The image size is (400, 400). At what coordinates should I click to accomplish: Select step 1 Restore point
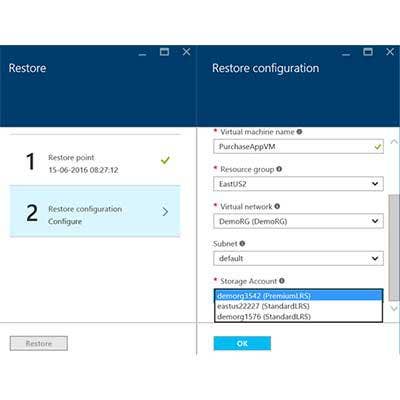(95, 161)
